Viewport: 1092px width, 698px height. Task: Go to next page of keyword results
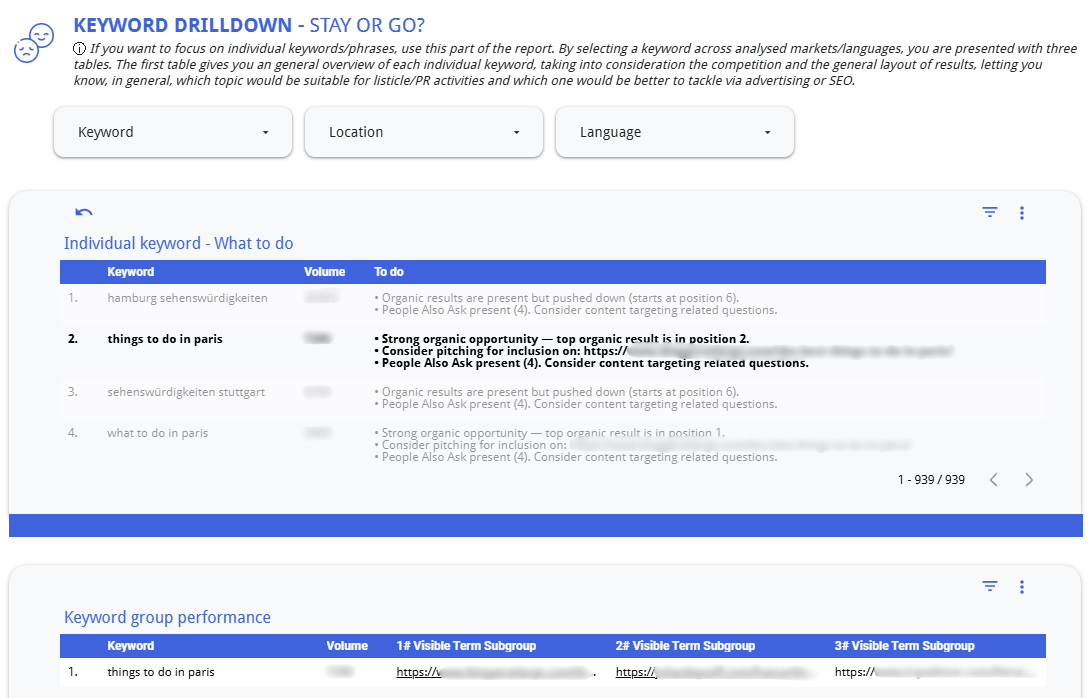[x=1029, y=480]
